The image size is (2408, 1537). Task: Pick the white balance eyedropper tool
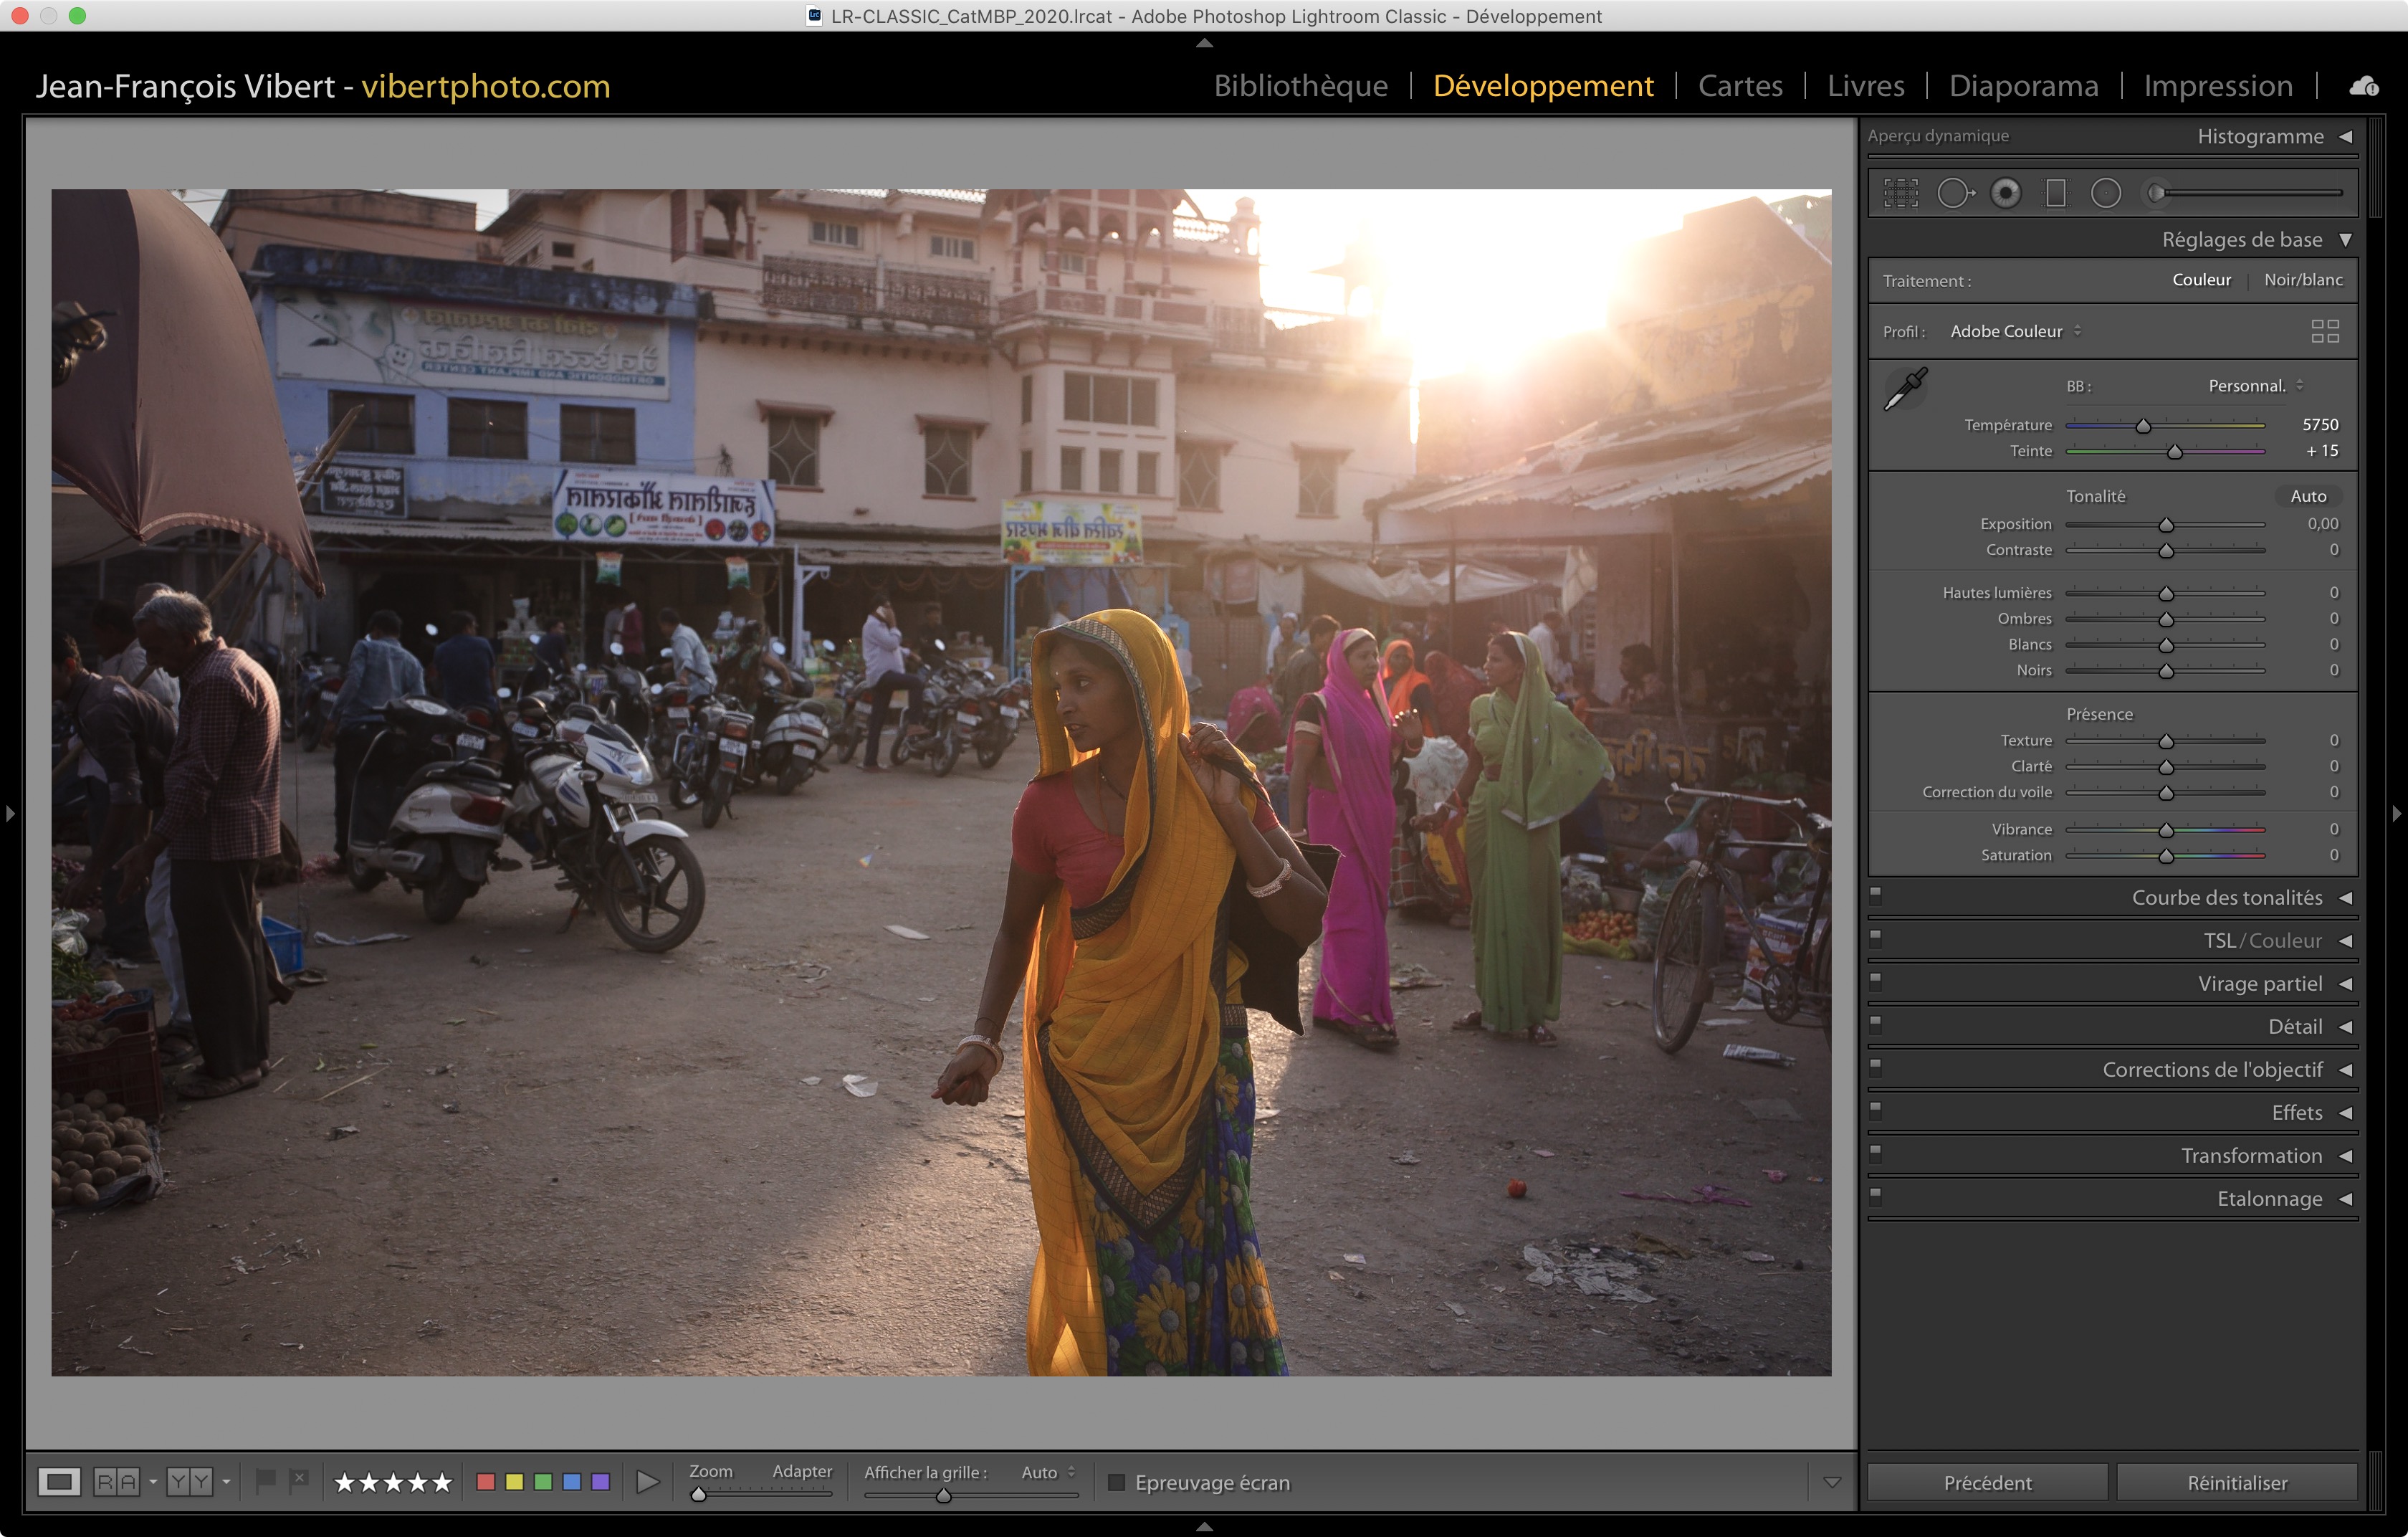tap(1905, 389)
